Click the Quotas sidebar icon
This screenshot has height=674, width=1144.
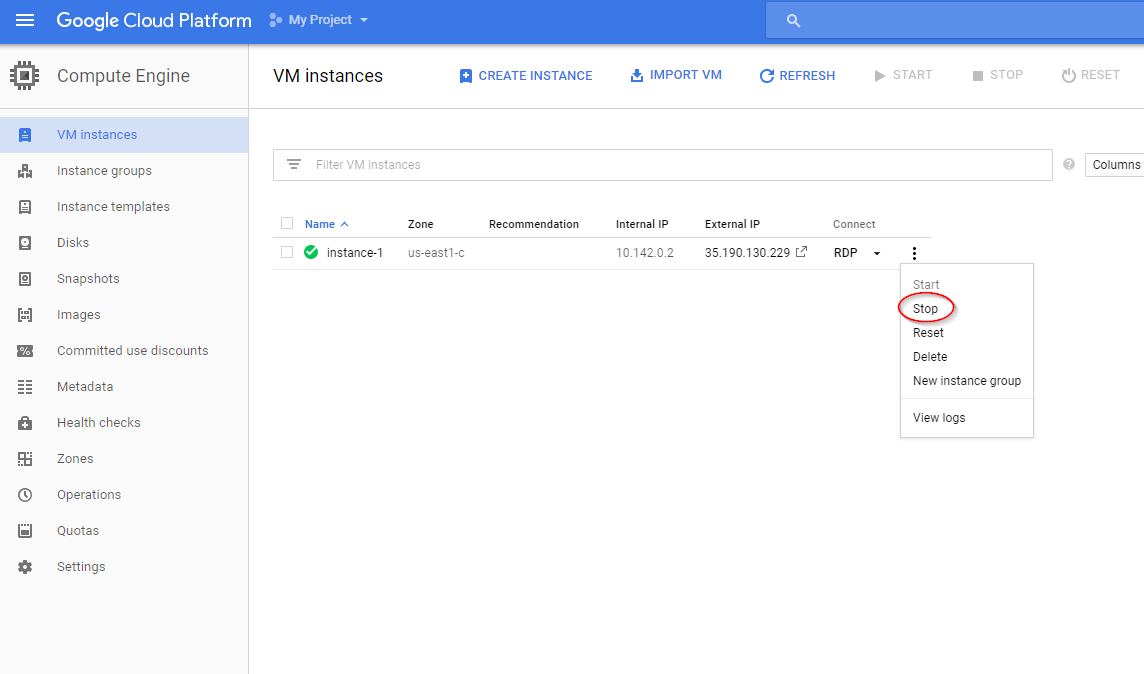coord(25,530)
